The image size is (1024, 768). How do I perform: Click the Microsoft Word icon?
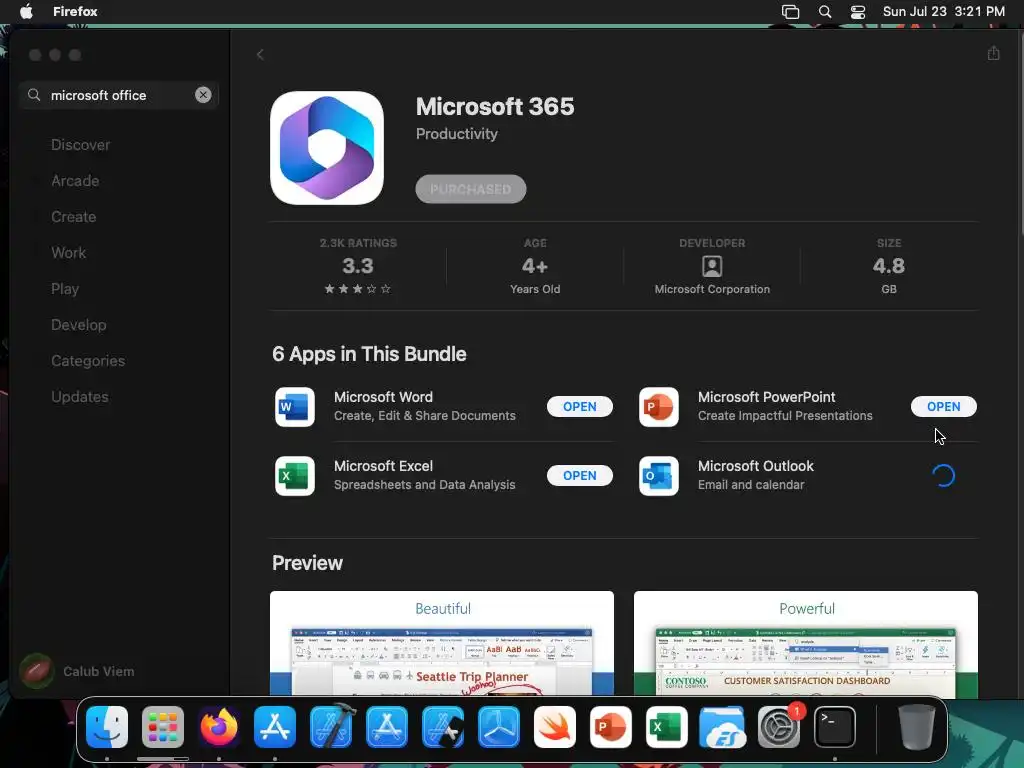295,407
